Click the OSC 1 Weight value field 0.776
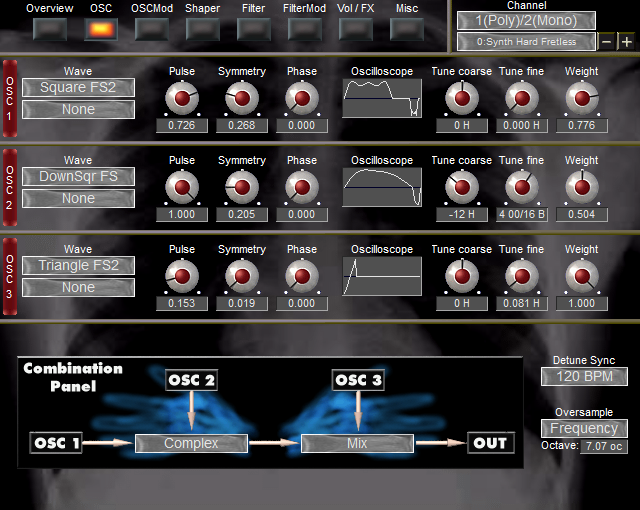 pyautogui.click(x=581, y=125)
